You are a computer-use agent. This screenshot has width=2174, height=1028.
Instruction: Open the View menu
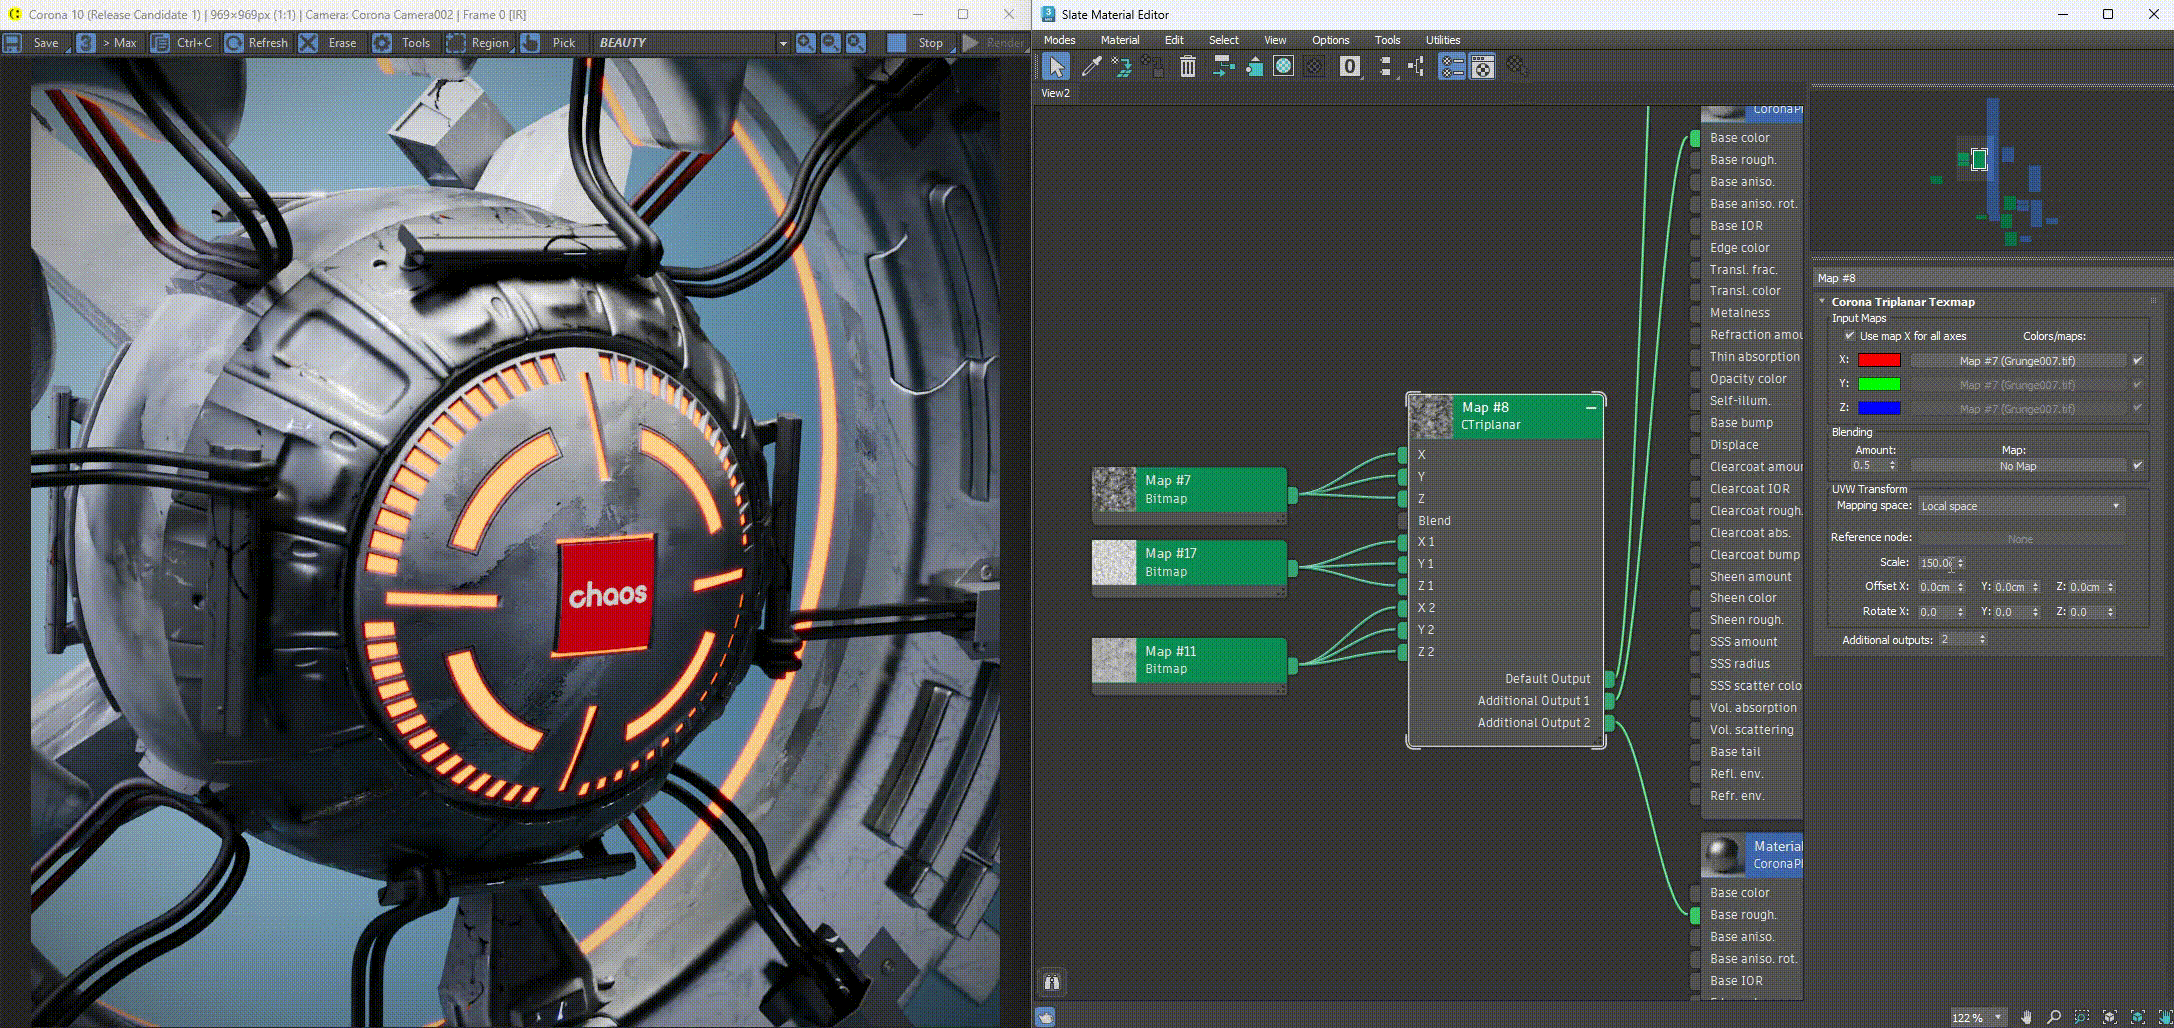(x=1275, y=40)
